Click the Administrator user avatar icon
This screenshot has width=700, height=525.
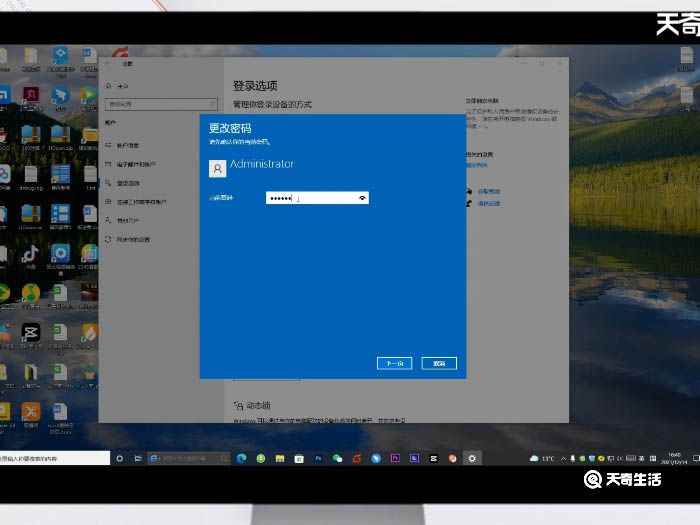tap(217, 169)
